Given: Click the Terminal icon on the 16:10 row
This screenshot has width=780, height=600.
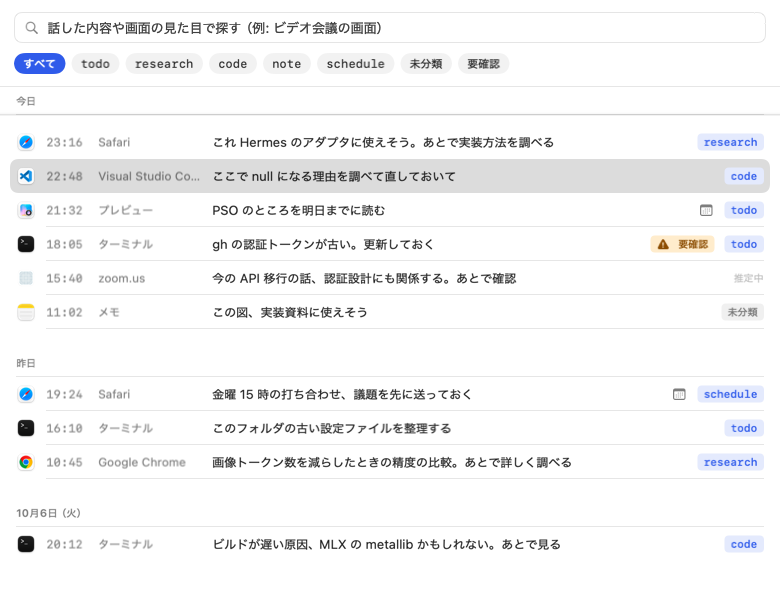Looking at the screenshot, I should click(x=26, y=428).
